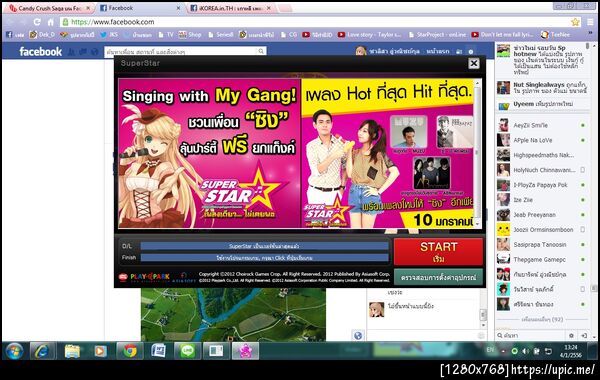The height and width of the screenshot is (380, 600).
Task: Click the SuperStar banner vertical scrollbar
Action: click(x=477, y=153)
